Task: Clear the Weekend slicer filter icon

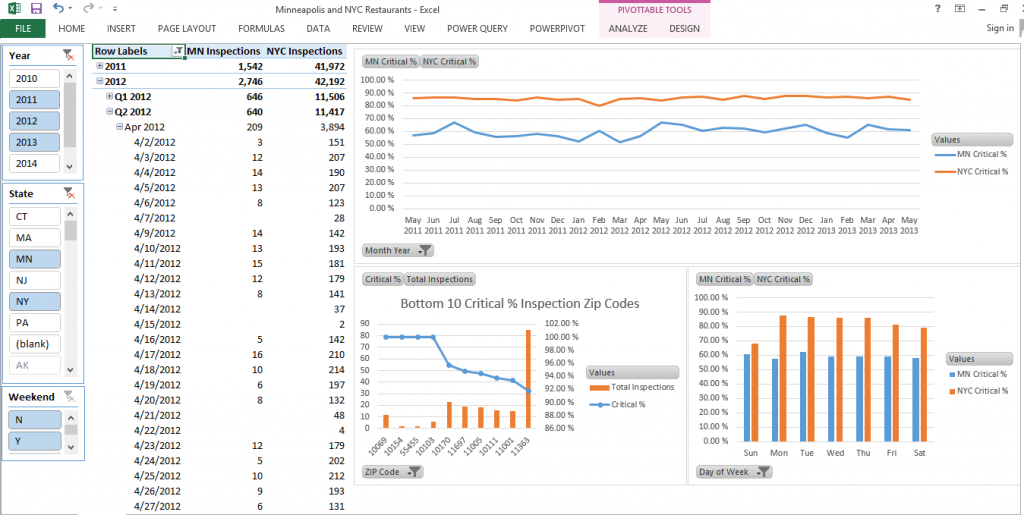Action: pyautogui.click(x=69, y=396)
